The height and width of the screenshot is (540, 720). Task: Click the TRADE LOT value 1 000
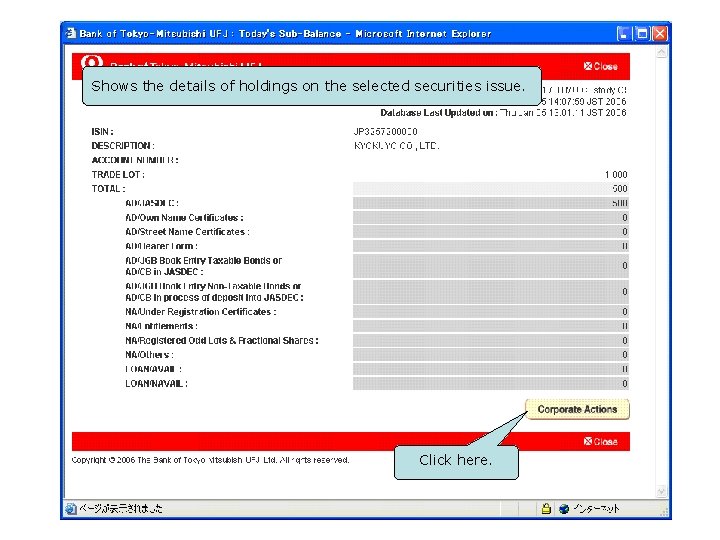(616, 174)
